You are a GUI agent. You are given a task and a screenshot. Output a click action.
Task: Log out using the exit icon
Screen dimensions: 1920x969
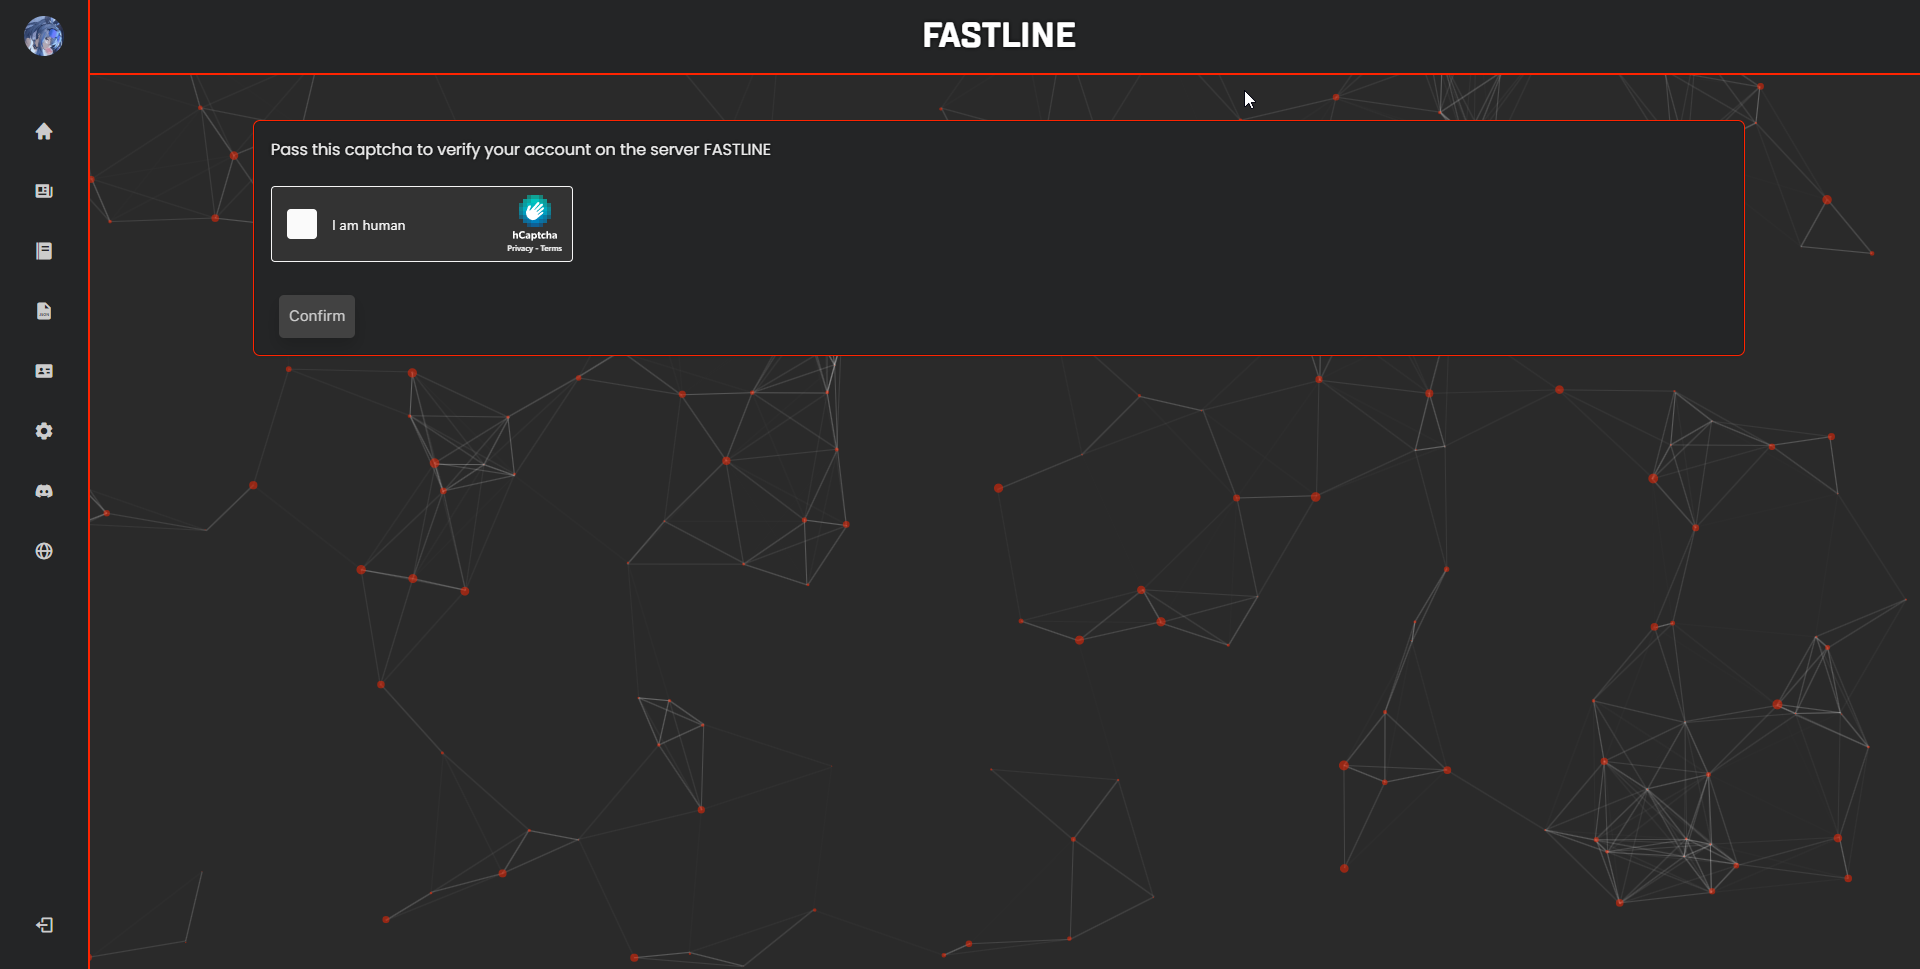[44, 925]
